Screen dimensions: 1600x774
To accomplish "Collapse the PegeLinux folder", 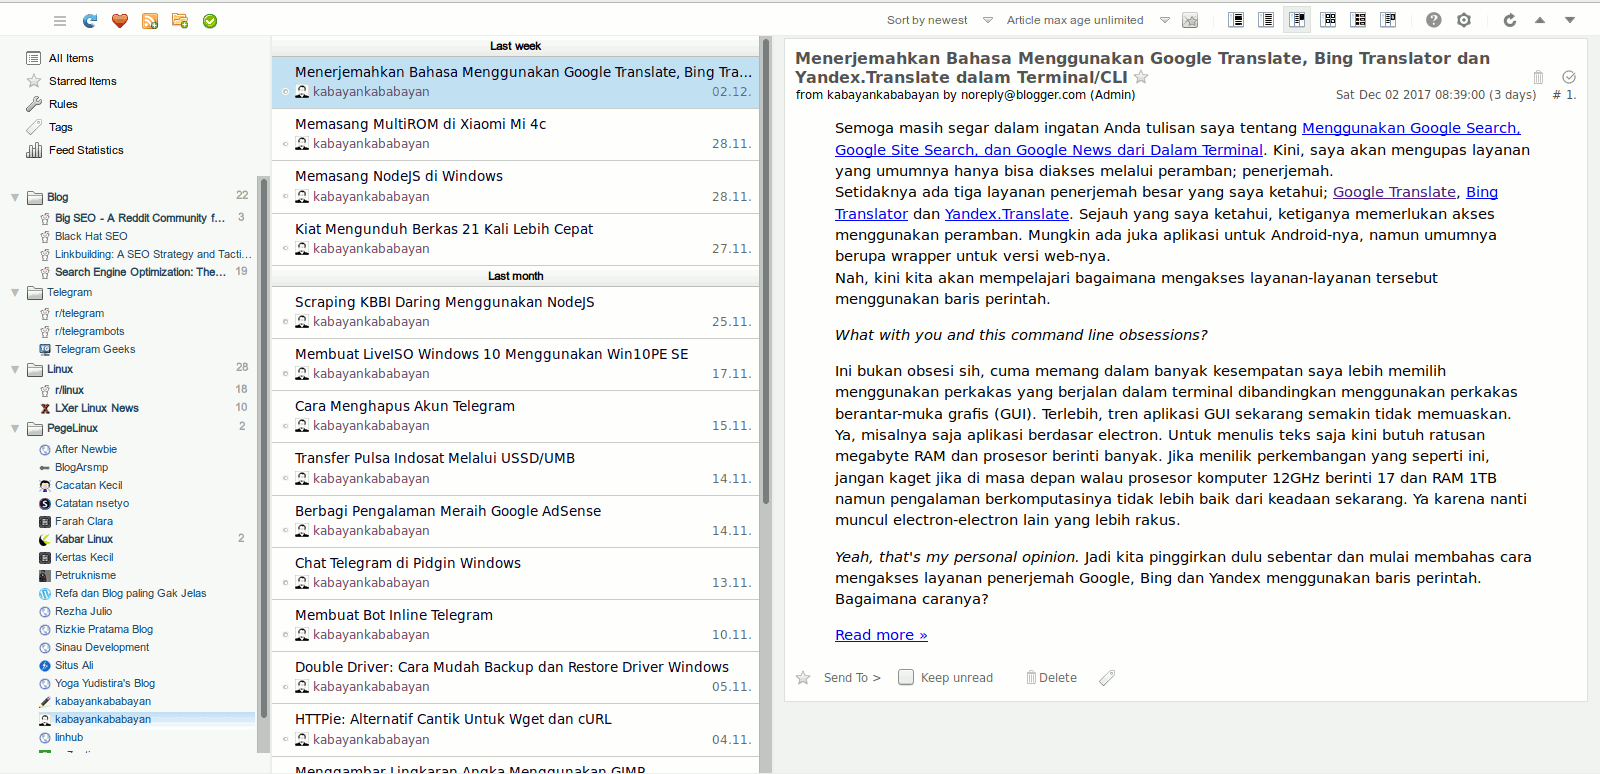I will click(x=15, y=428).
